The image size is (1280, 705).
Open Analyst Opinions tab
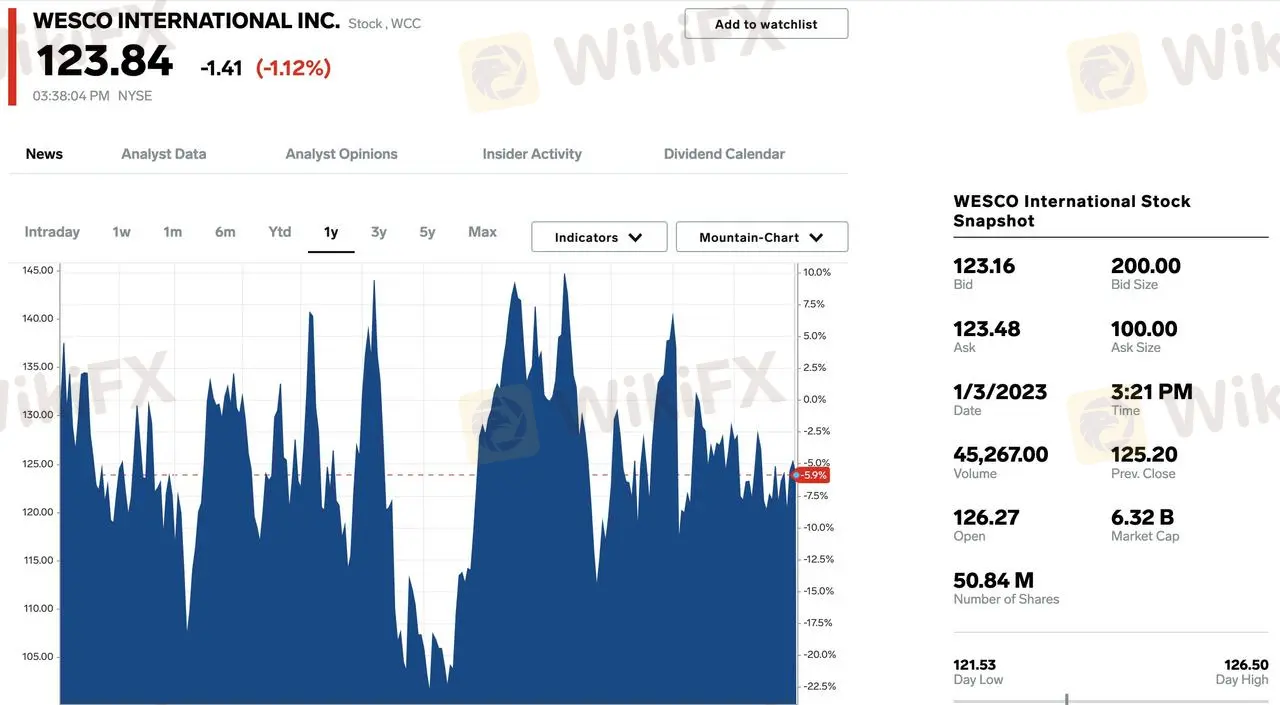(341, 154)
